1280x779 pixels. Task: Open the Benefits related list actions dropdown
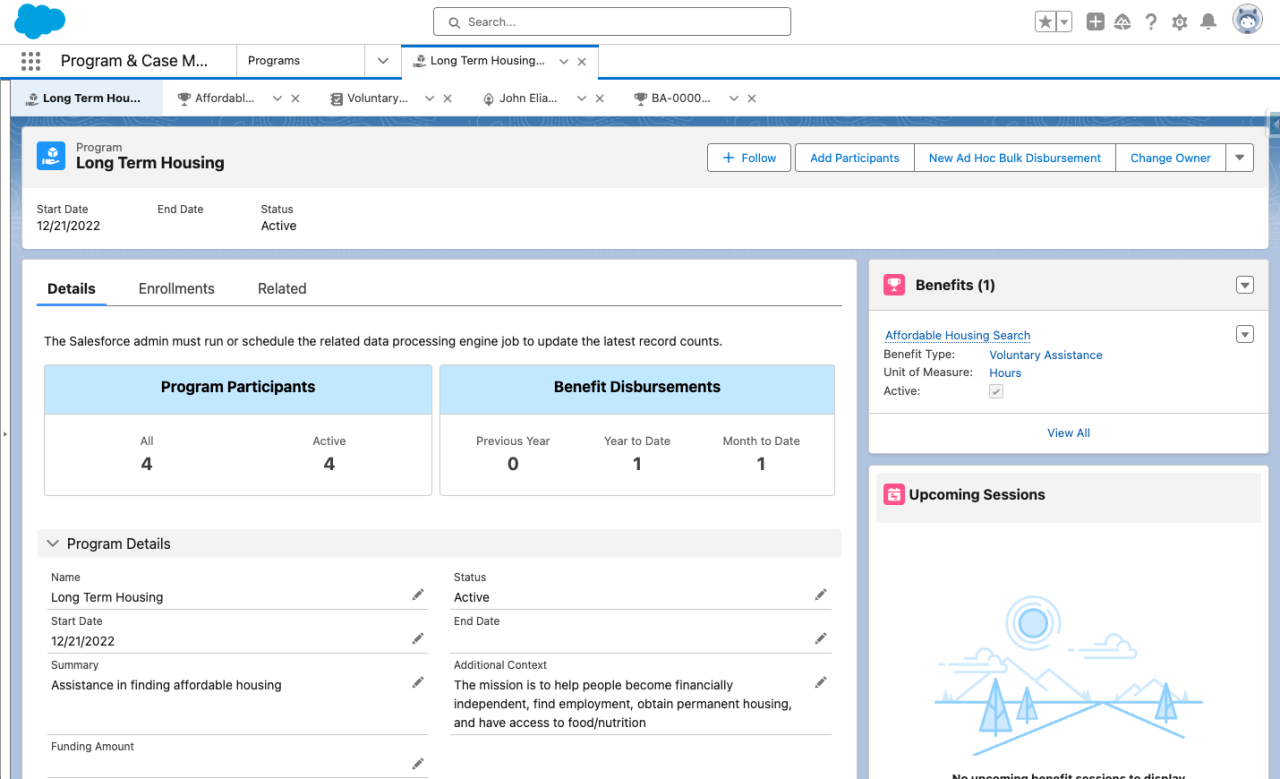point(1245,285)
